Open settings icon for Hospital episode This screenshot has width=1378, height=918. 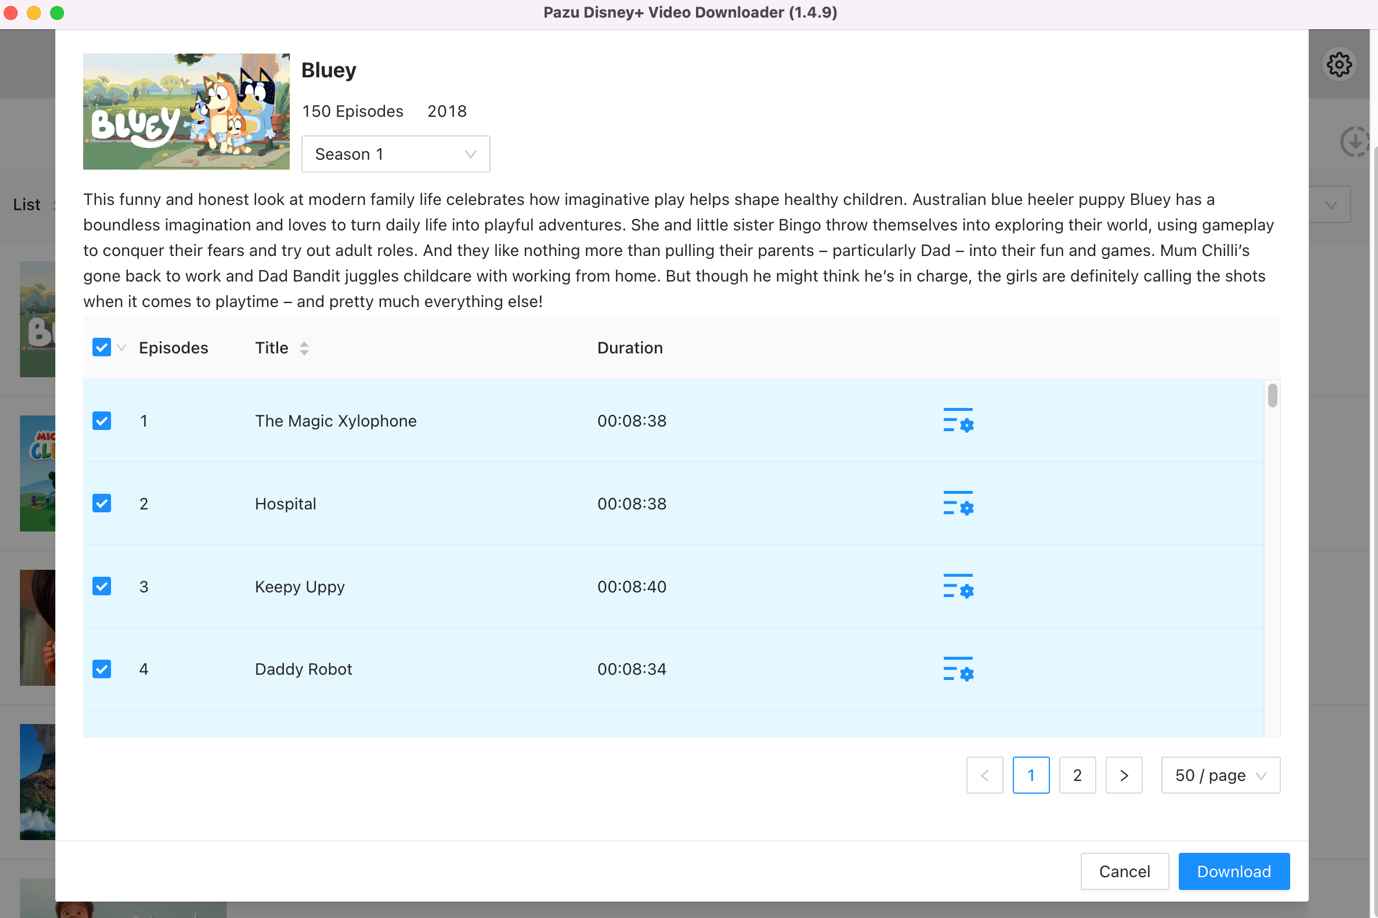pos(957,504)
